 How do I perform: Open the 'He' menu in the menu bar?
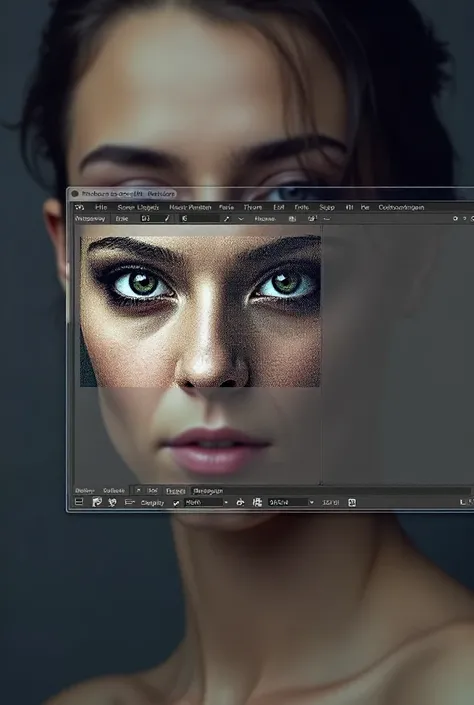click(365, 207)
